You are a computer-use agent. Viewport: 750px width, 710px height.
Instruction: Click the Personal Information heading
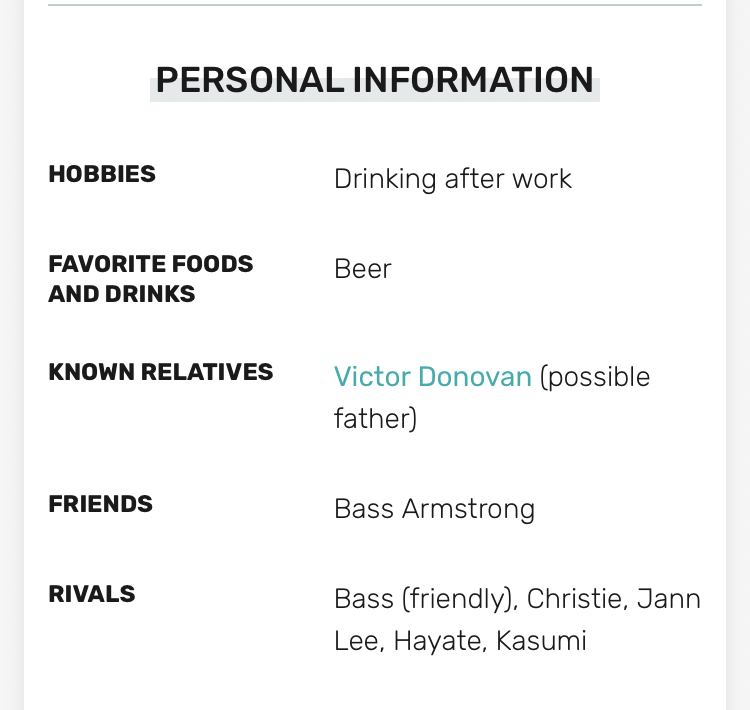tap(374, 80)
